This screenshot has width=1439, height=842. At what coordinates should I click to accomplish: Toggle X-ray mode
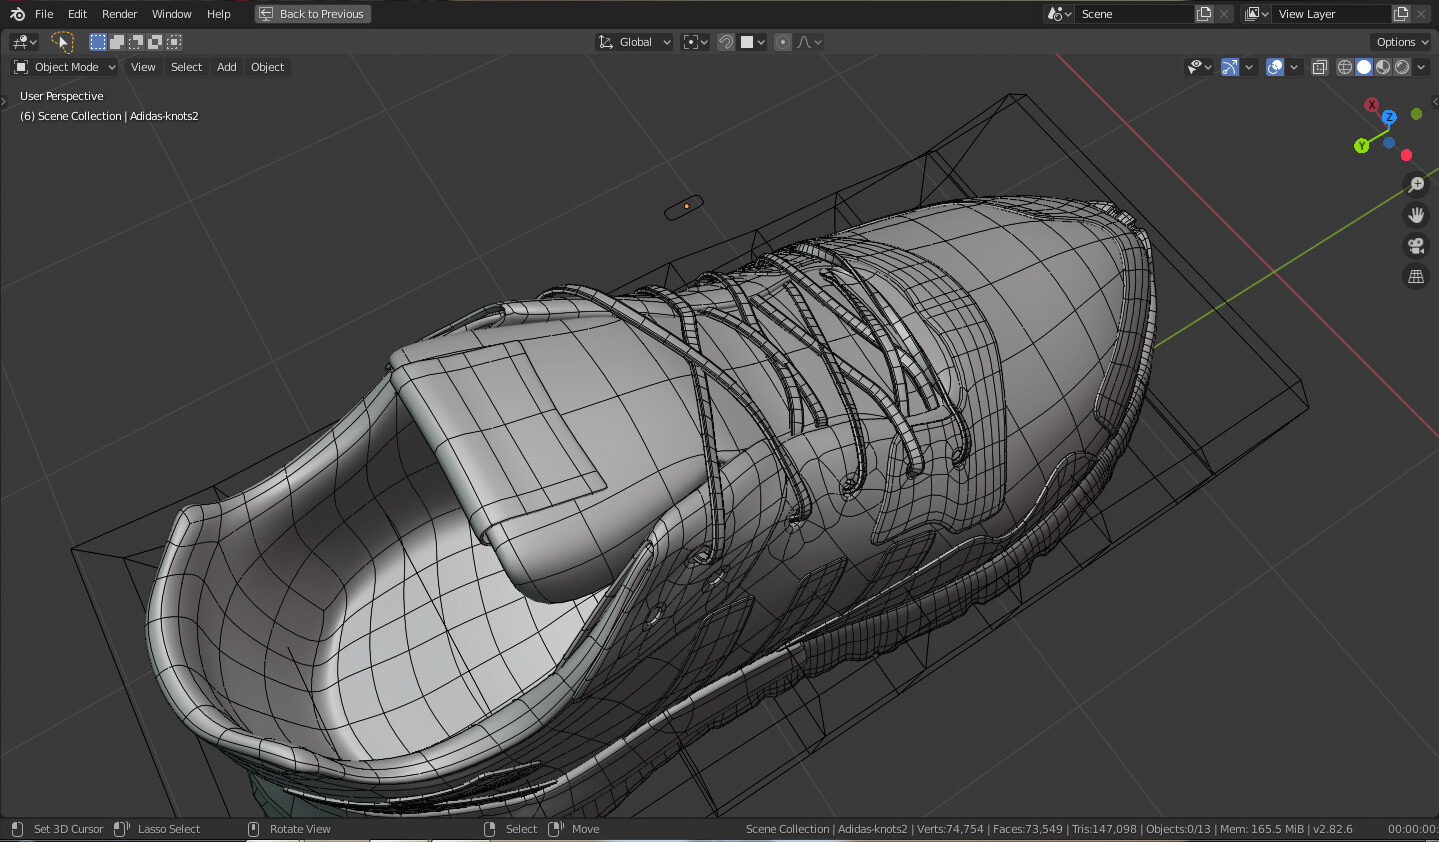(1319, 67)
